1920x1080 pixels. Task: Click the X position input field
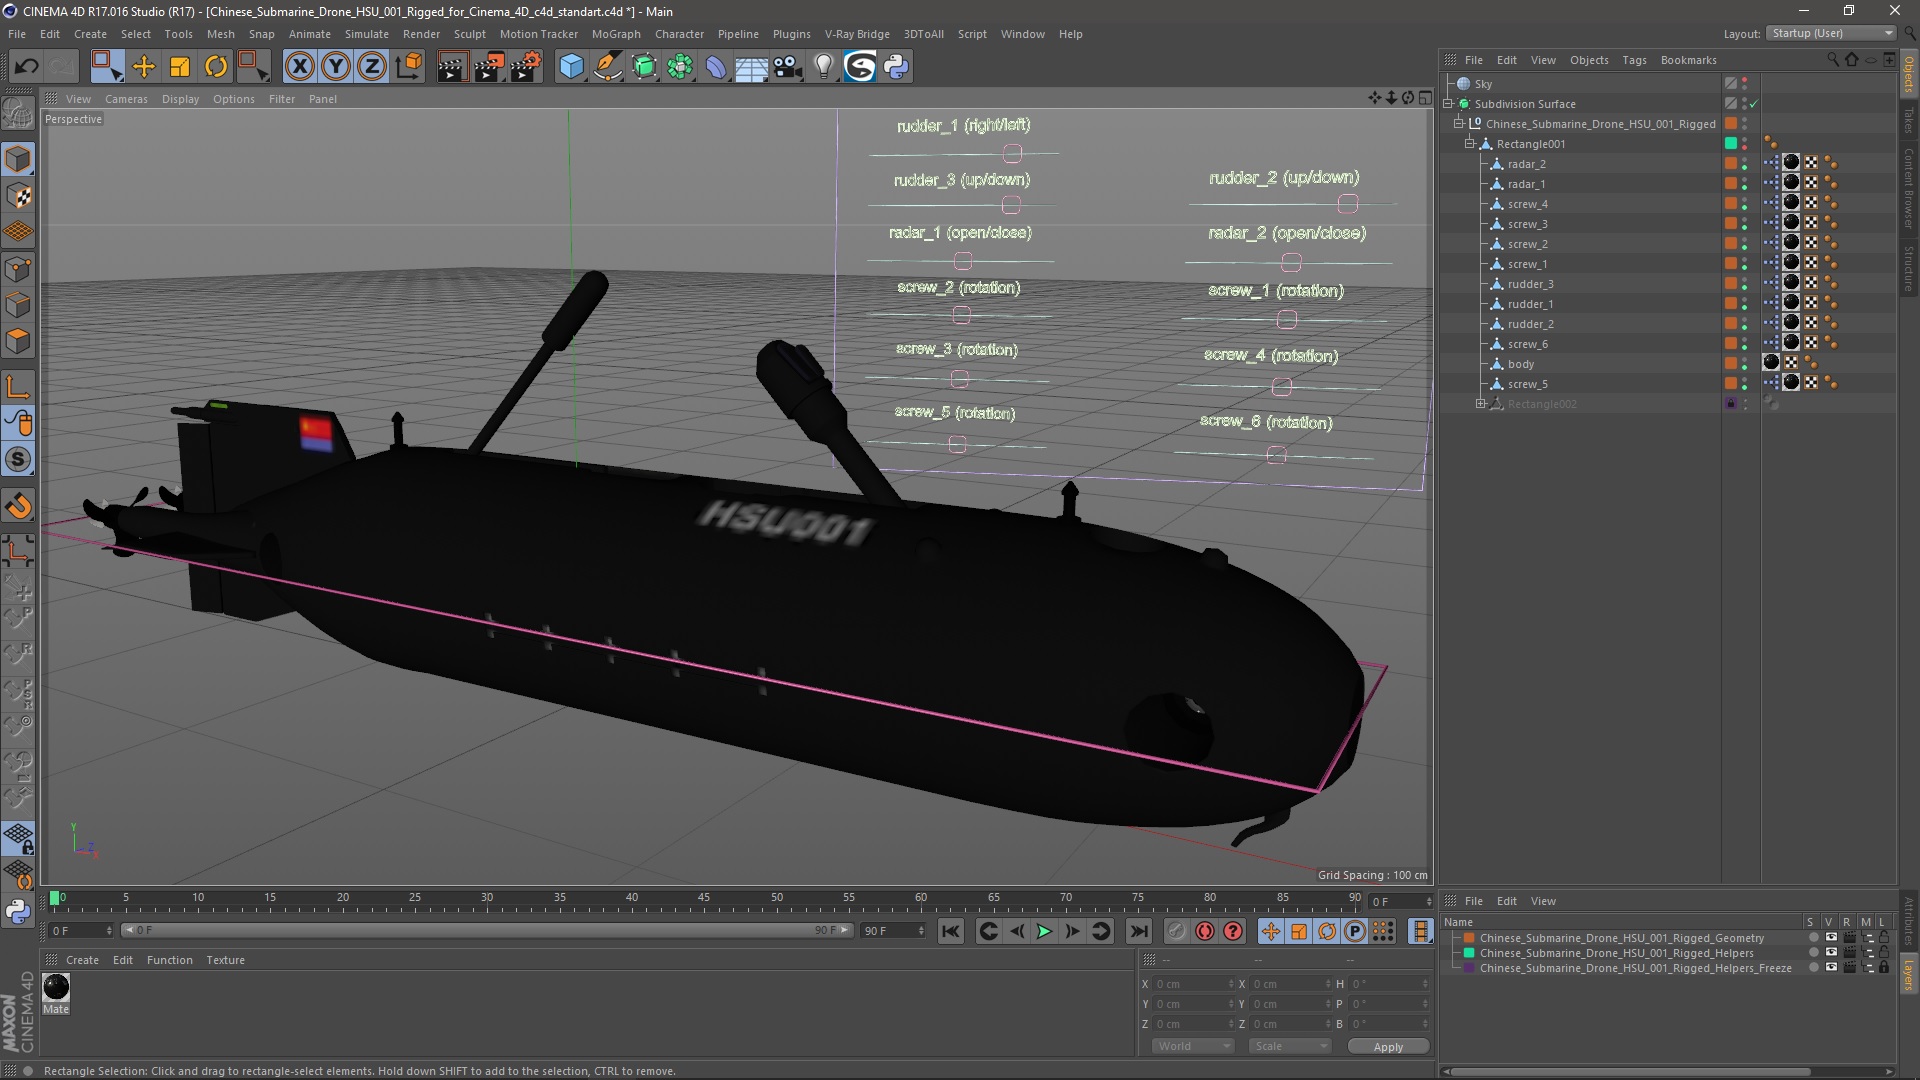tap(1194, 984)
